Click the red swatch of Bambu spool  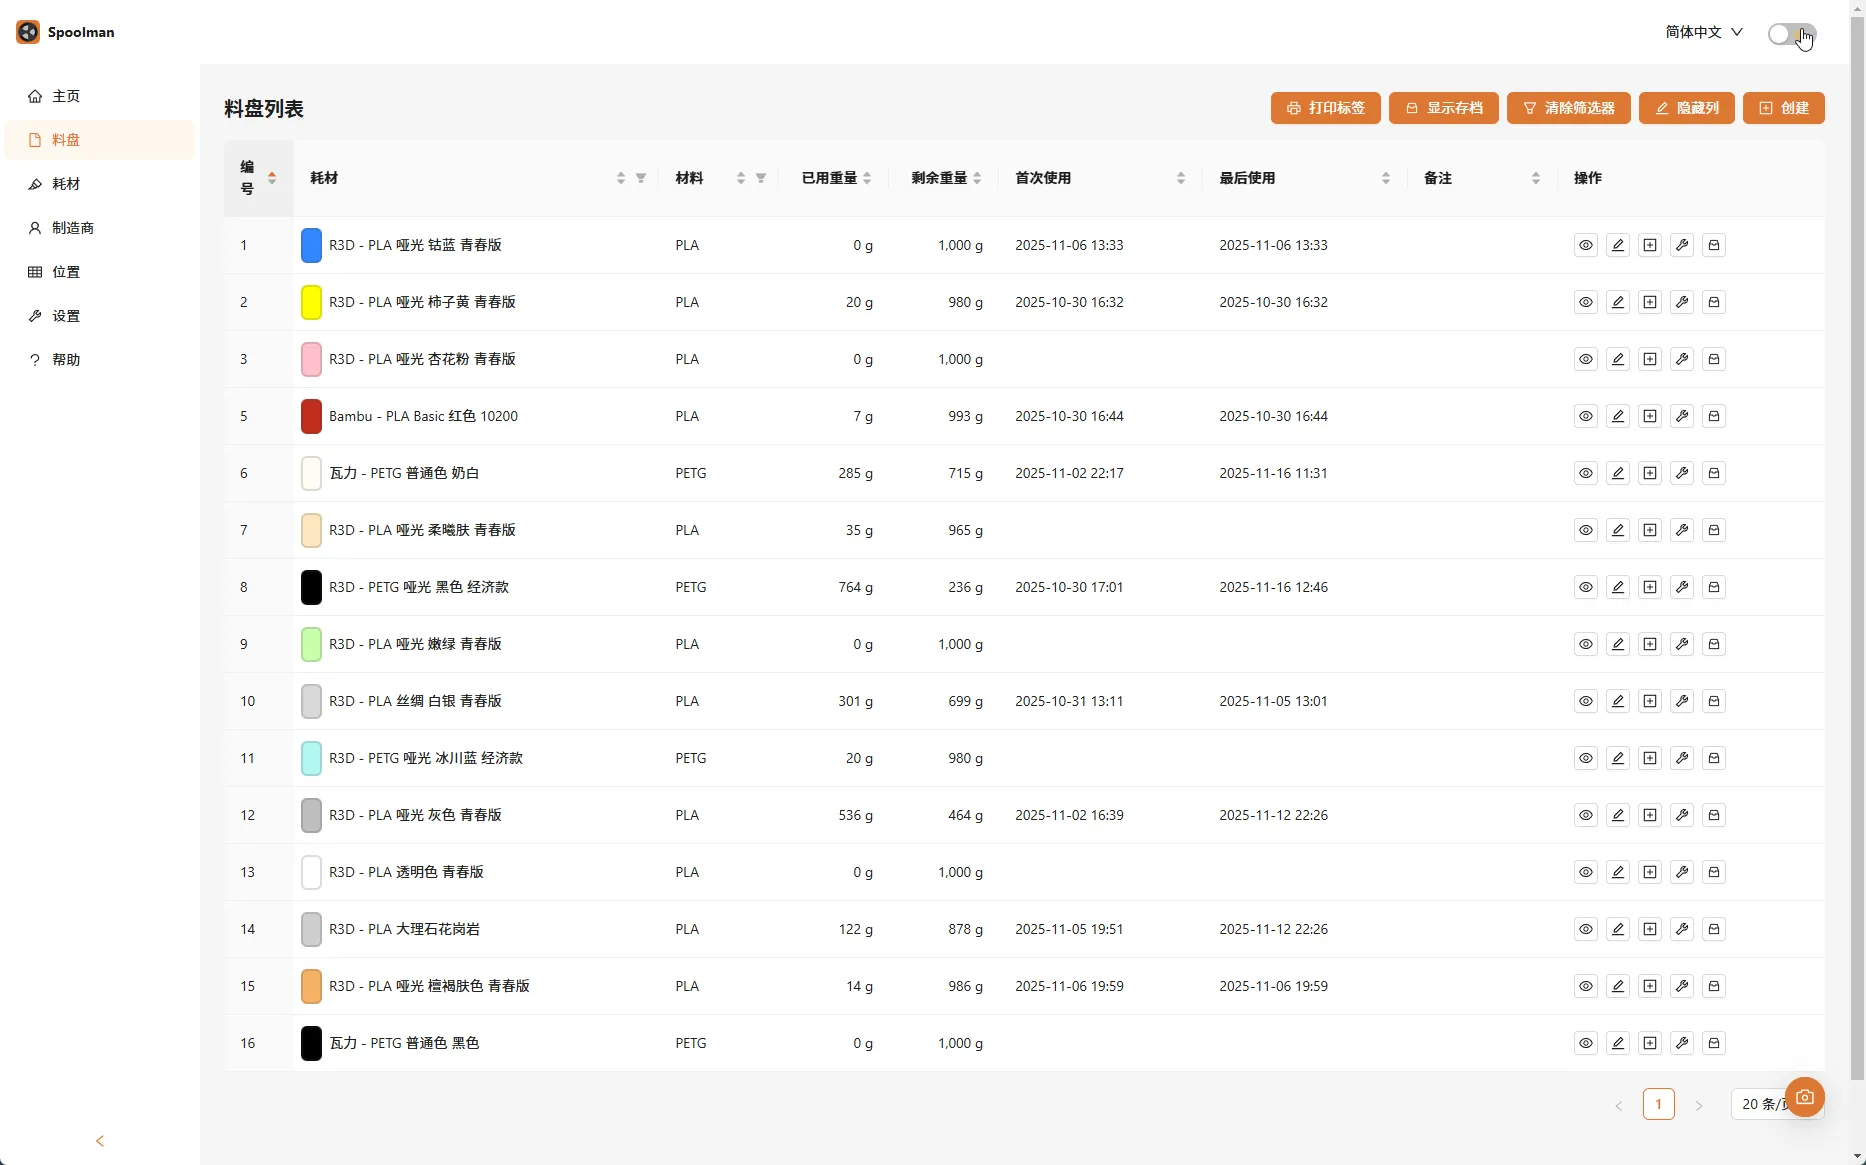(x=311, y=416)
